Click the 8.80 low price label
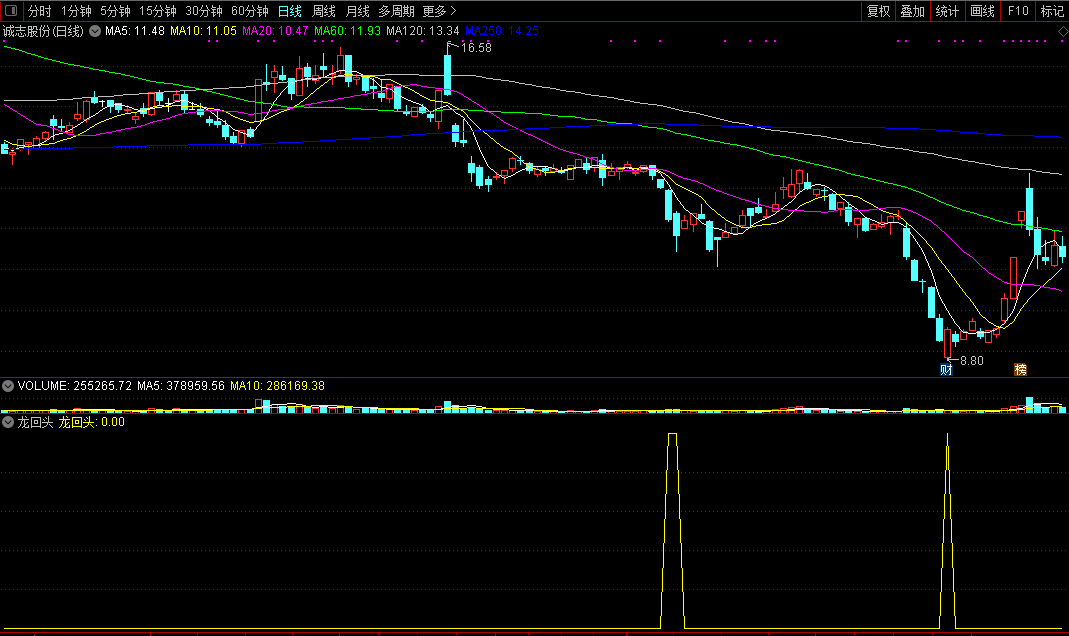Viewport: 1069px width, 636px height. pos(972,361)
